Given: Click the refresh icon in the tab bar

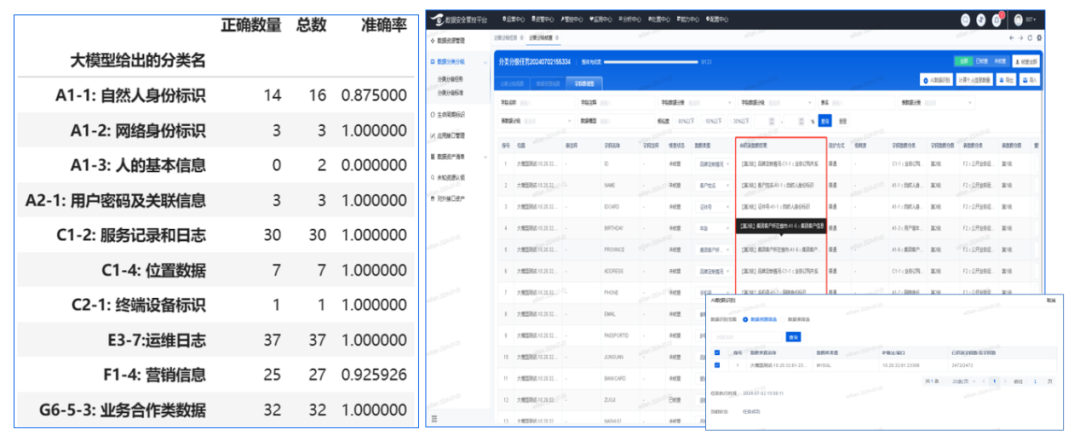Looking at the screenshot, I should 1030,38.
